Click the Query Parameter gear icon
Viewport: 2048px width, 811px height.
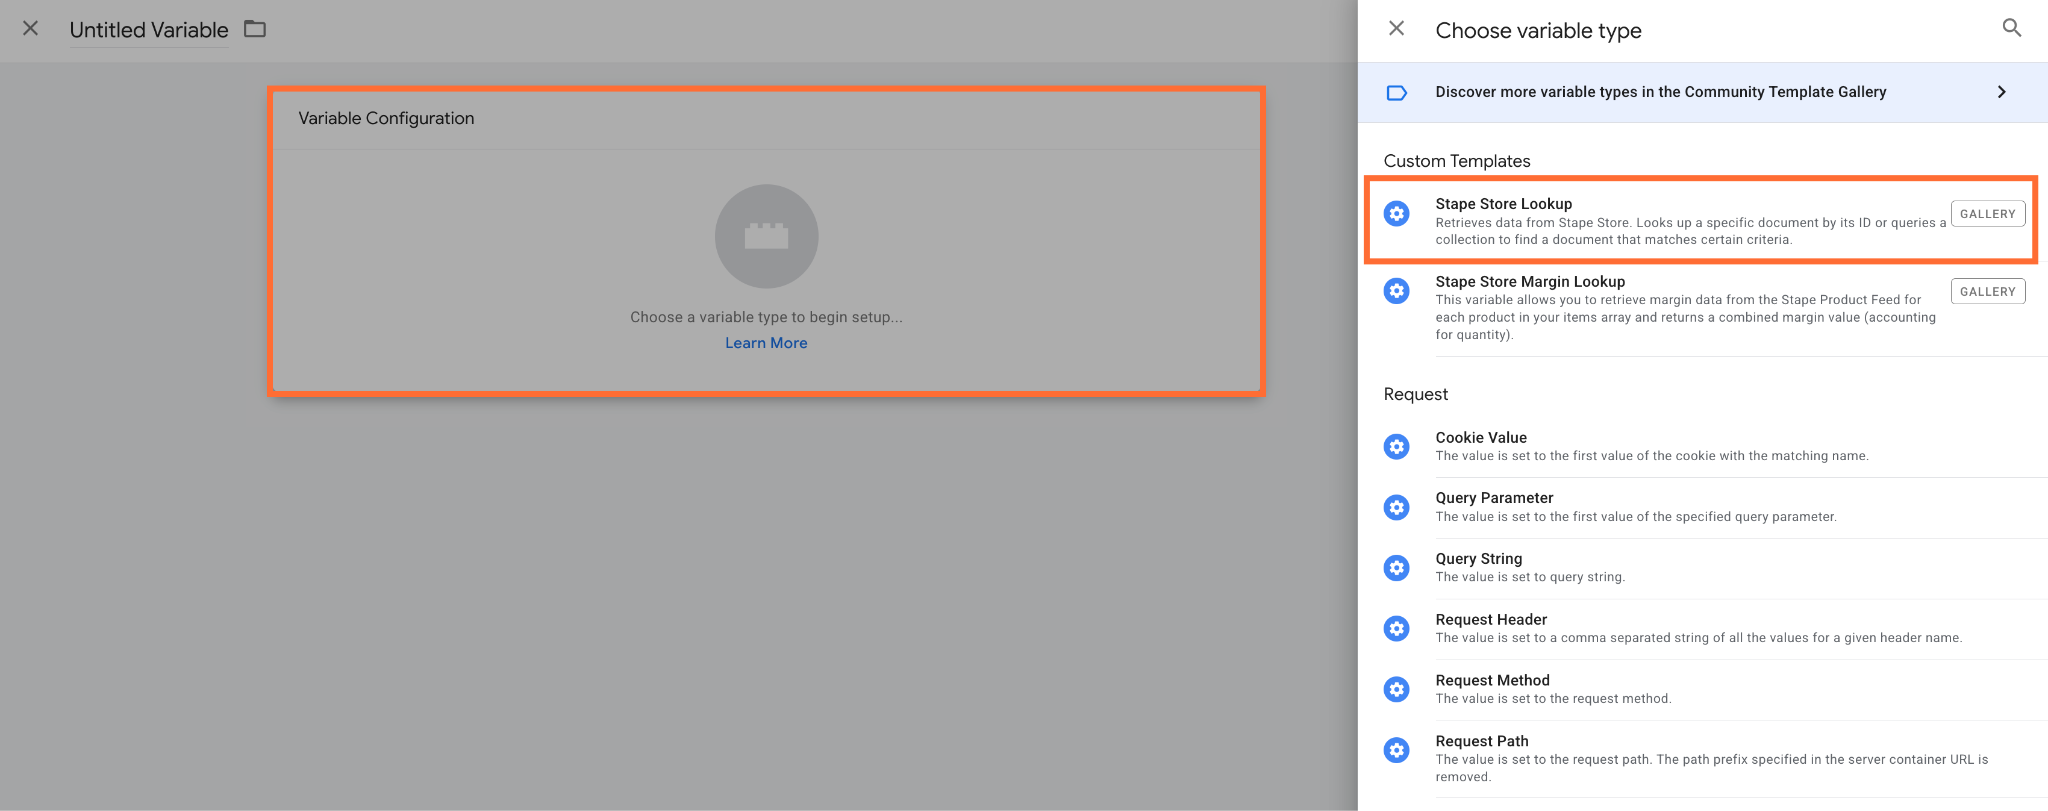[x=1397, y=507]
